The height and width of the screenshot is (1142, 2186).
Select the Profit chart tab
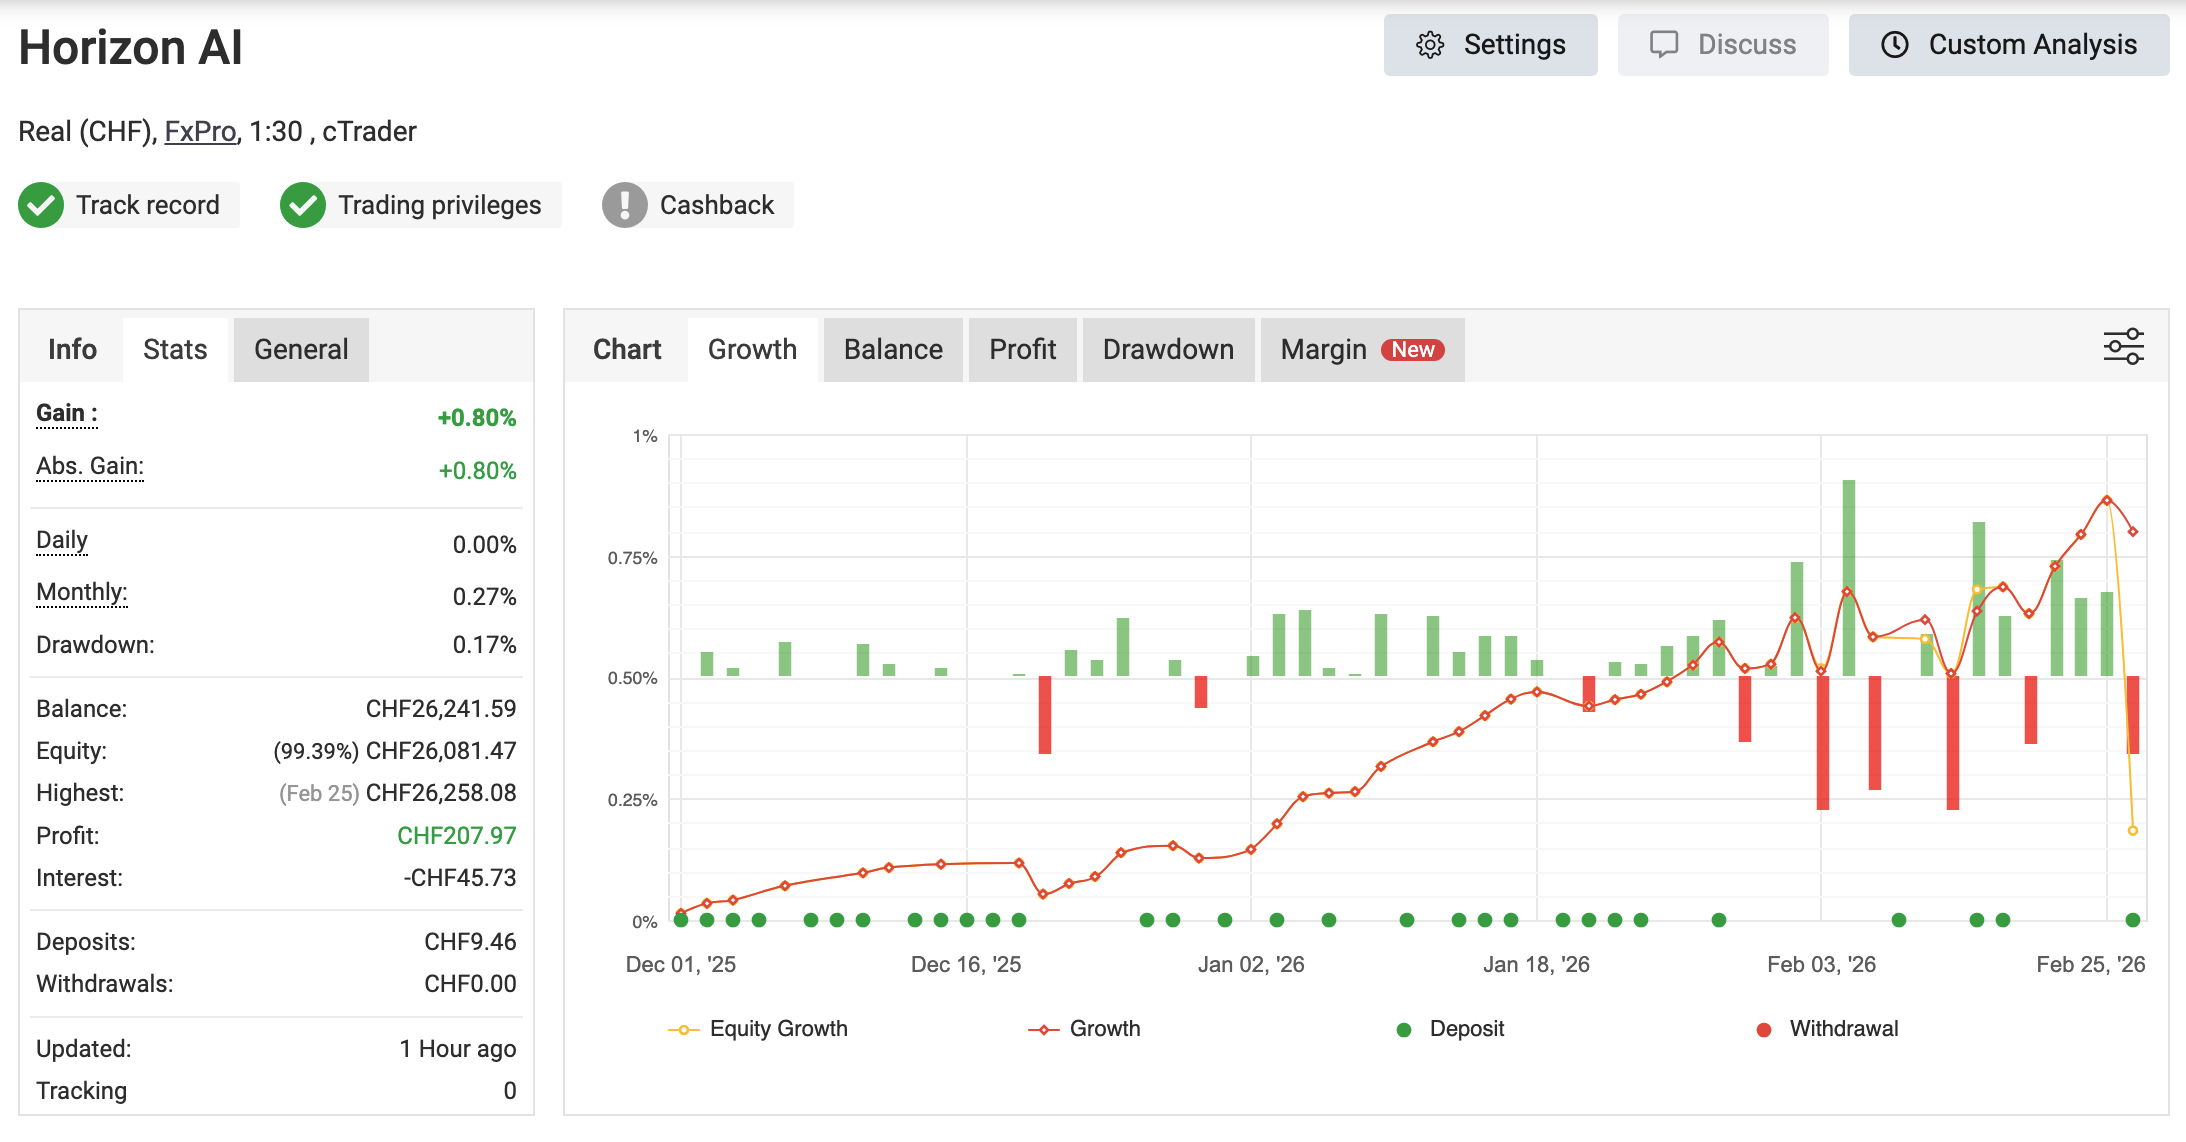pyautogui.click(x=1022, y=350)
